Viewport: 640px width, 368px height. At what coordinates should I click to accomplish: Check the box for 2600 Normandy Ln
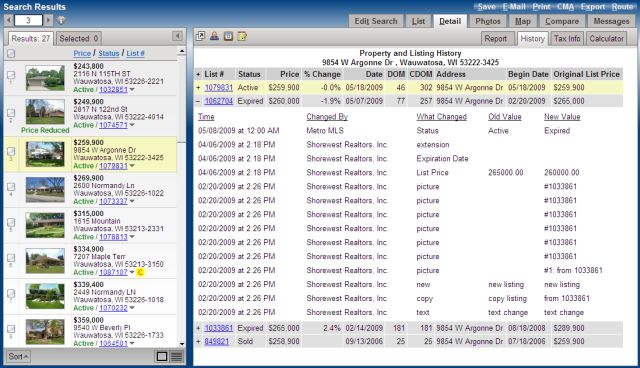[11, 187]
